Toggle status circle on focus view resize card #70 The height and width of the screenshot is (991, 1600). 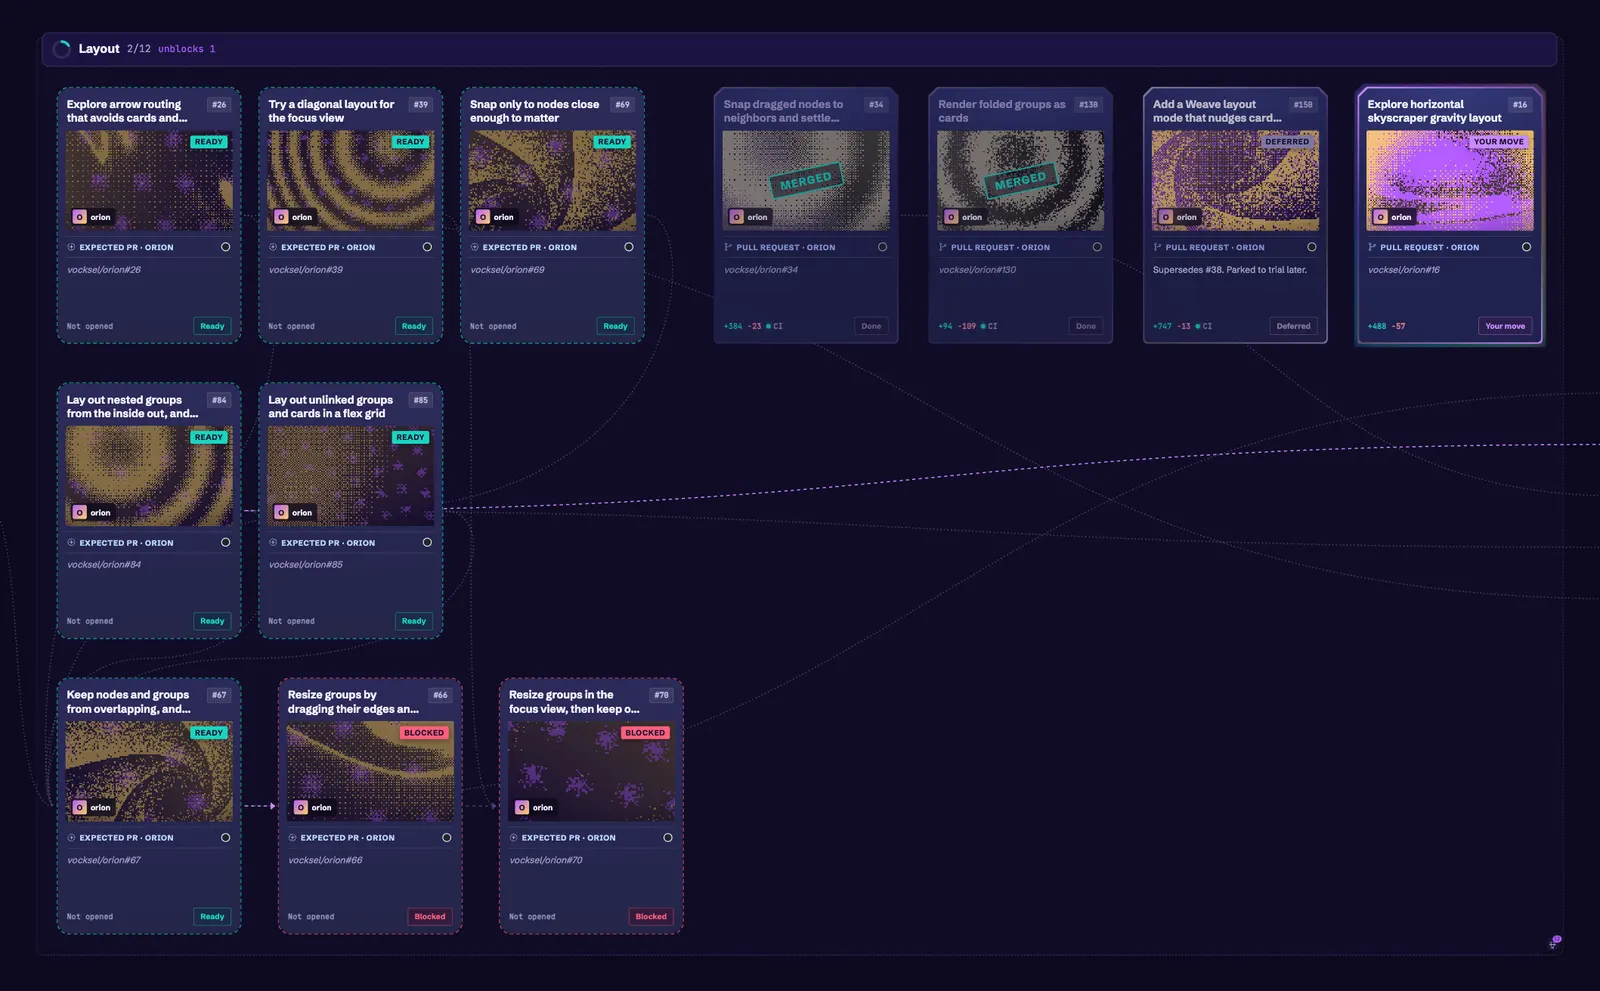(x=668, y=838)
